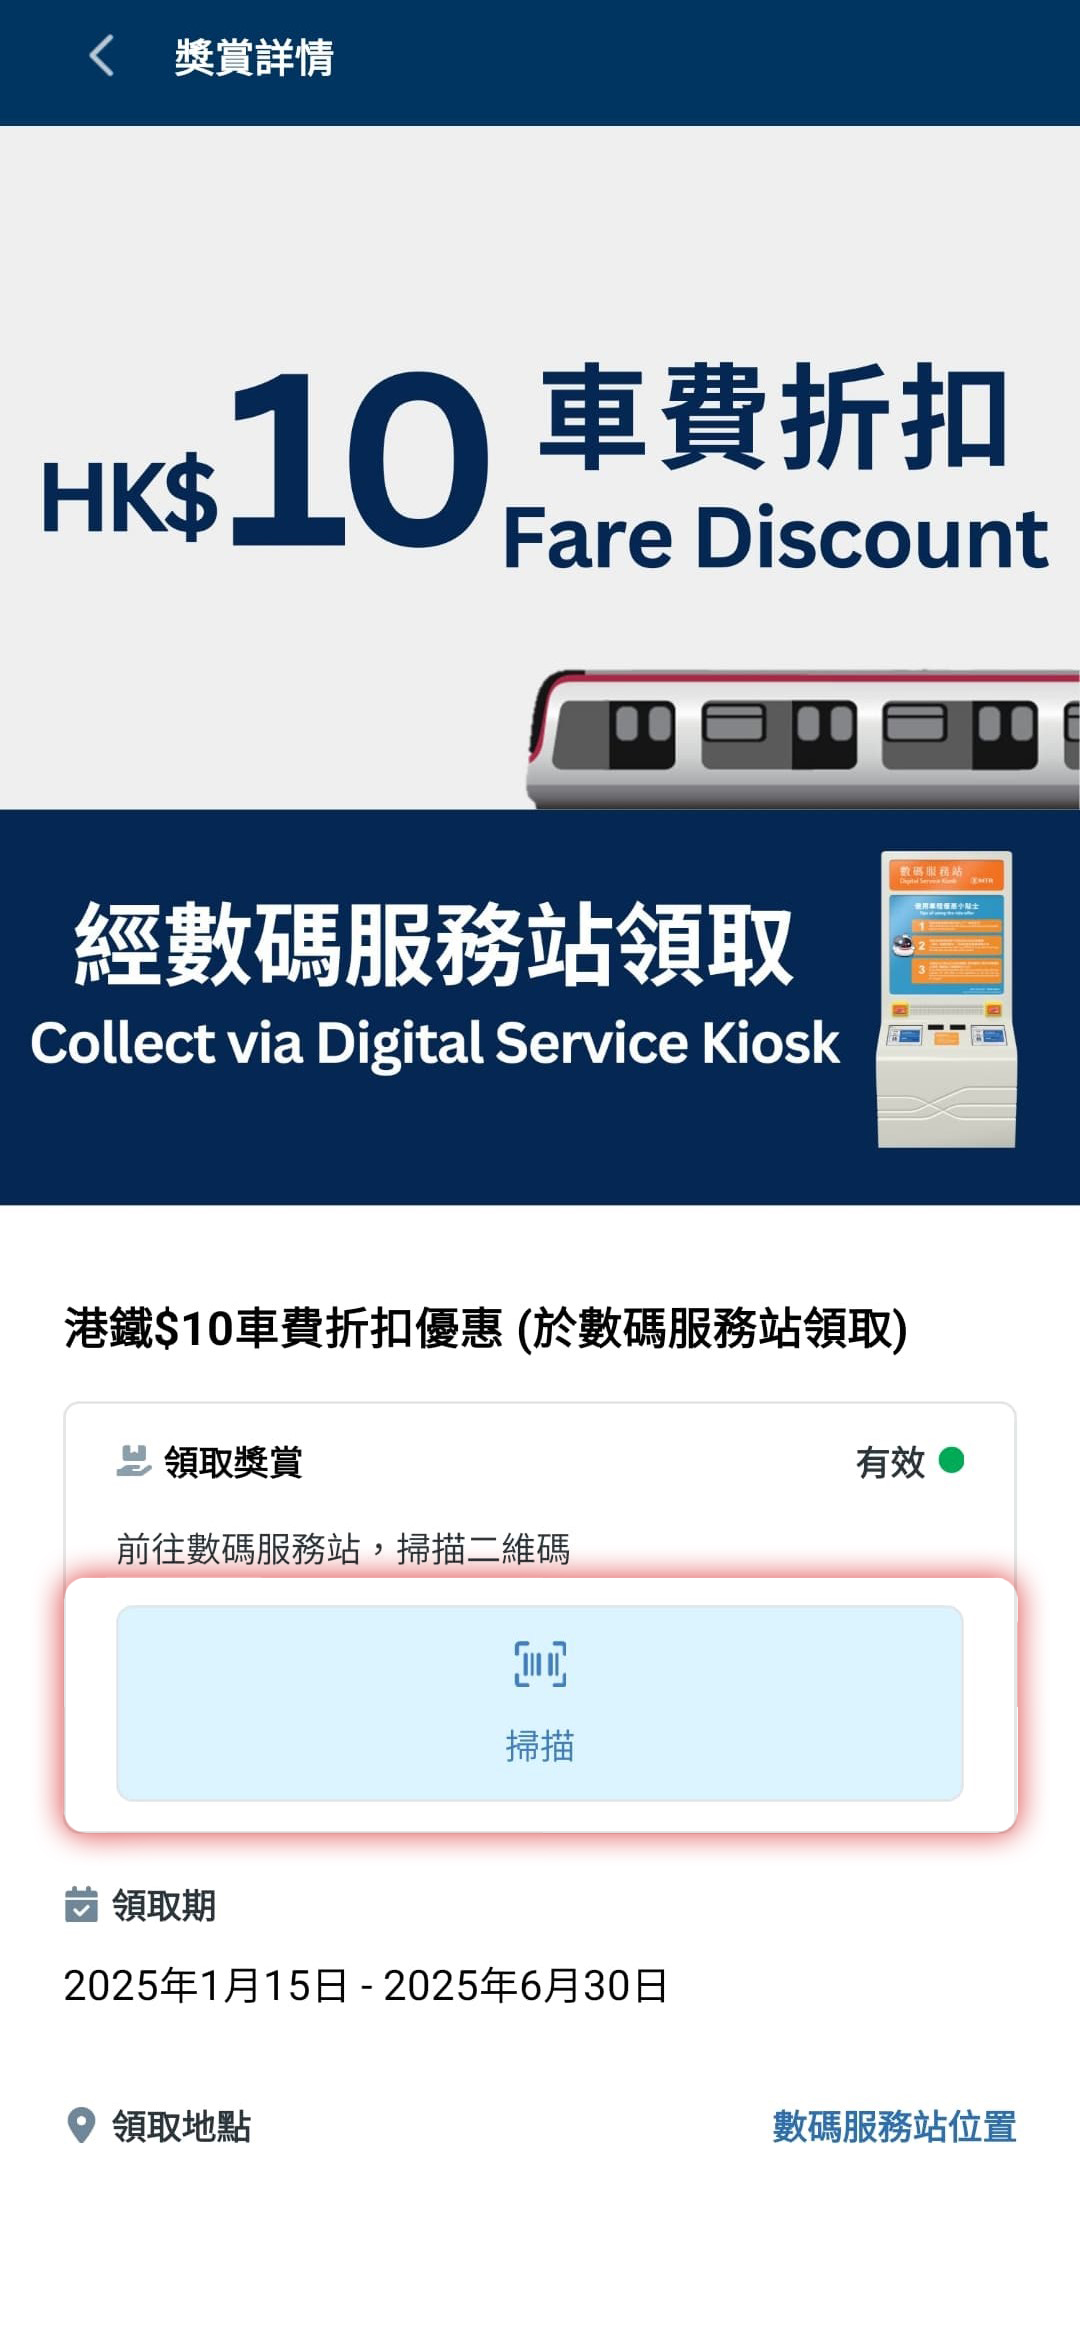Tap the hand icon beside 領取獎賞
1080x2334 pixels.
pos(134,1461)
